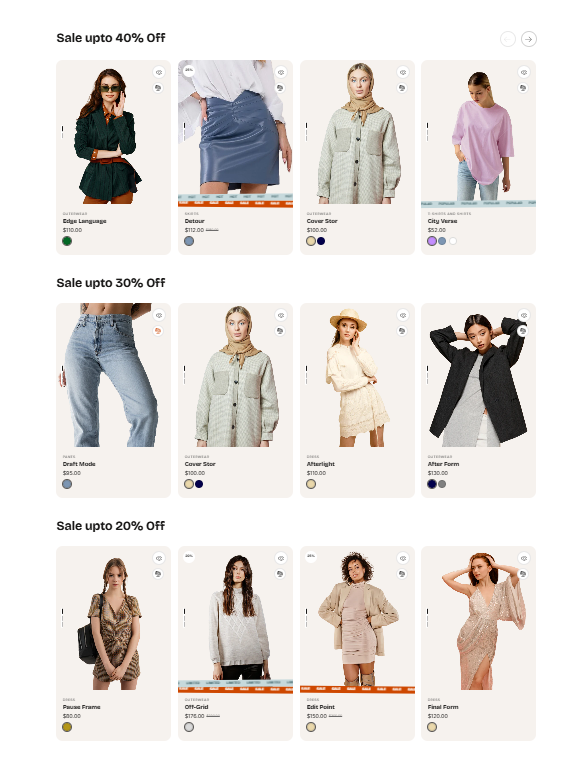Select the navy swatch under 40% sale Cover Stor
The height and width of the screenshot is (761, 574).
pos(321,241)
